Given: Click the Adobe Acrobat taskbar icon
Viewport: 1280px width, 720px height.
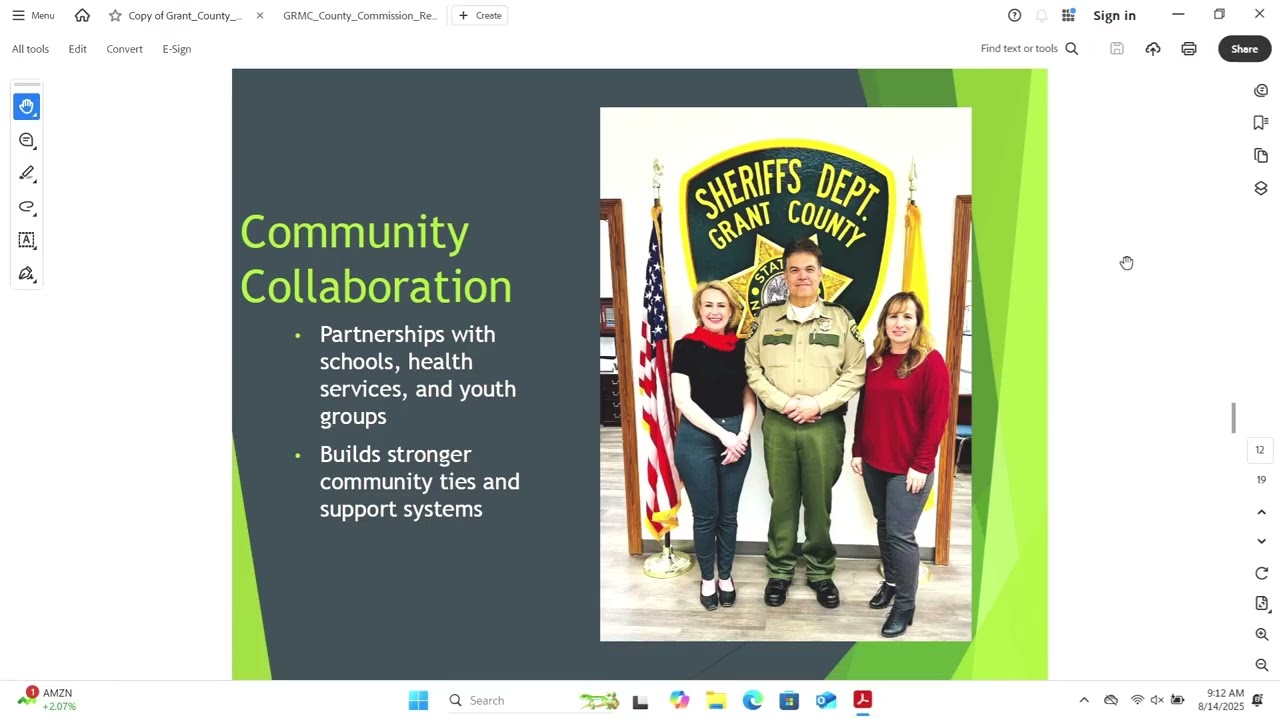Looking at the screenshot, I should click(862, 700).
